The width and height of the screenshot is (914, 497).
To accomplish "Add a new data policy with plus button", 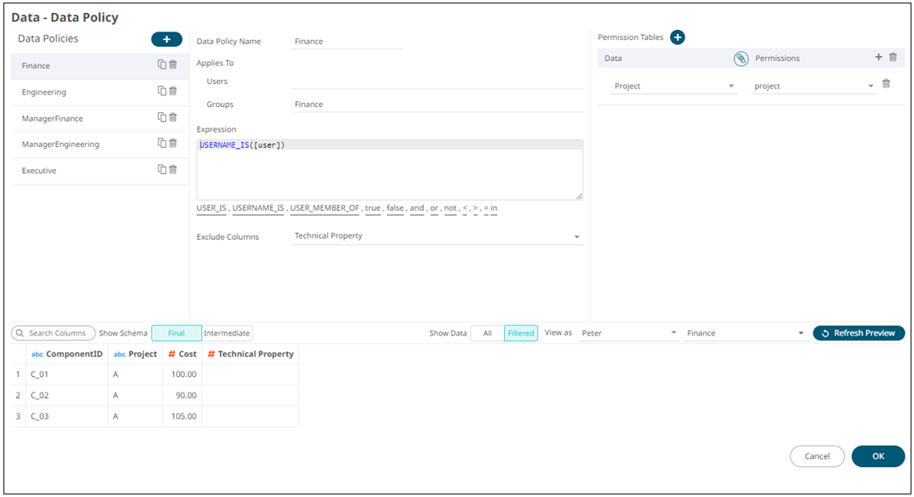I will [166, 39].
